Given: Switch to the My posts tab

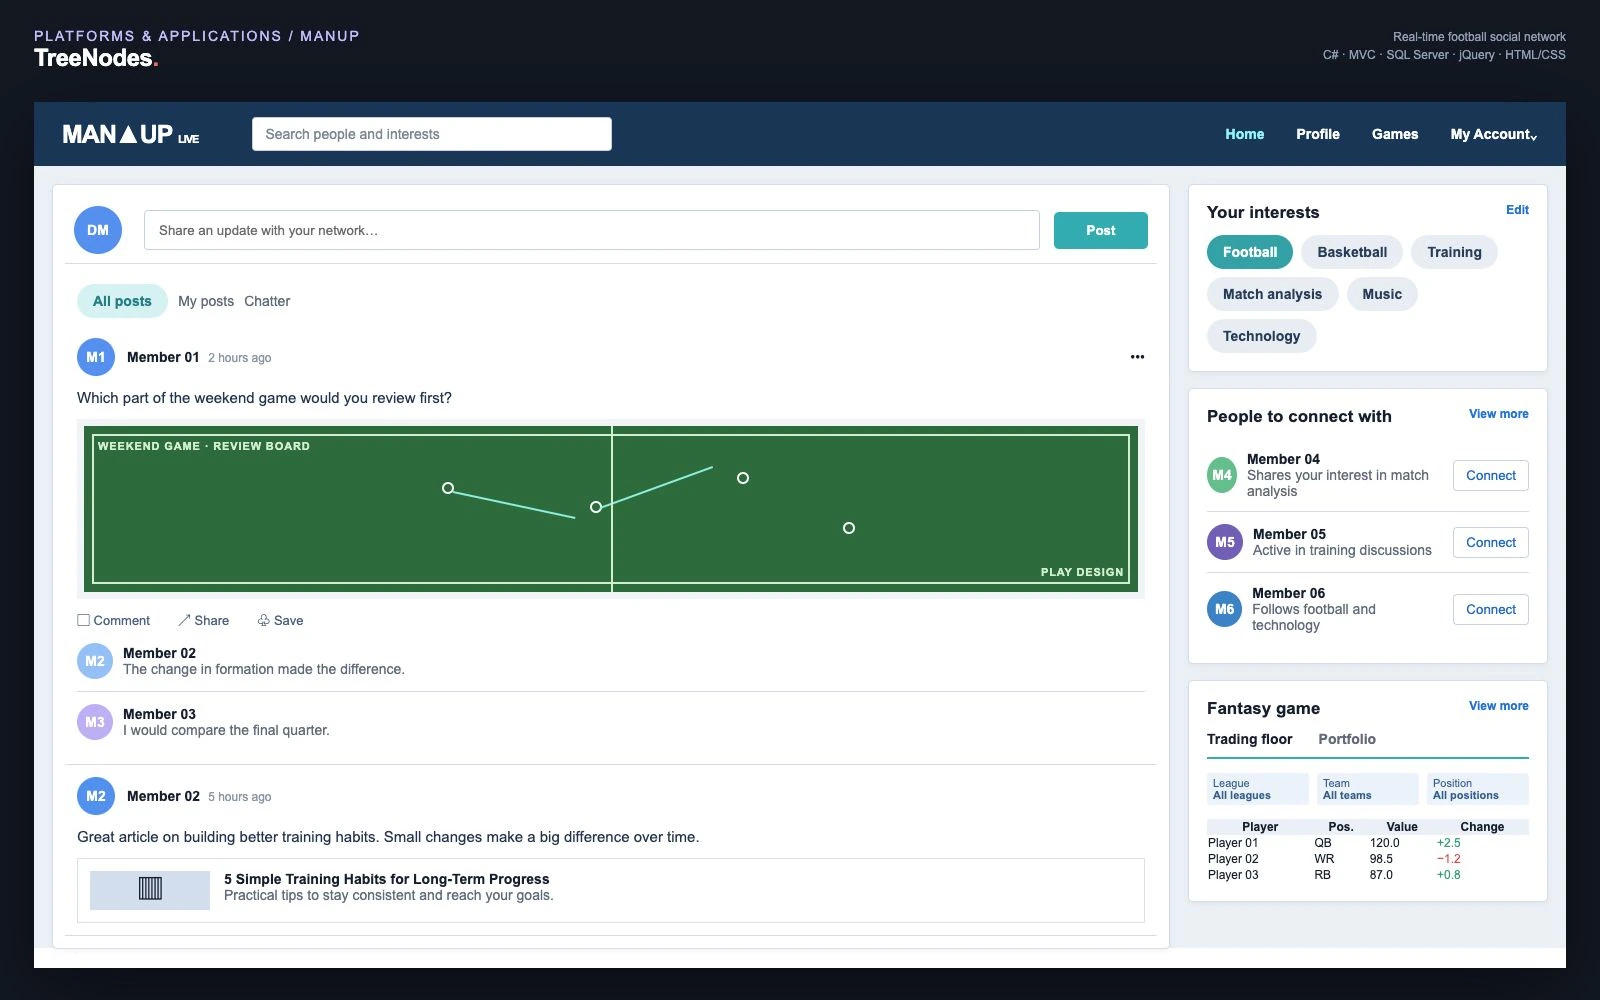Looking at the screenshot, I should 206,301.
